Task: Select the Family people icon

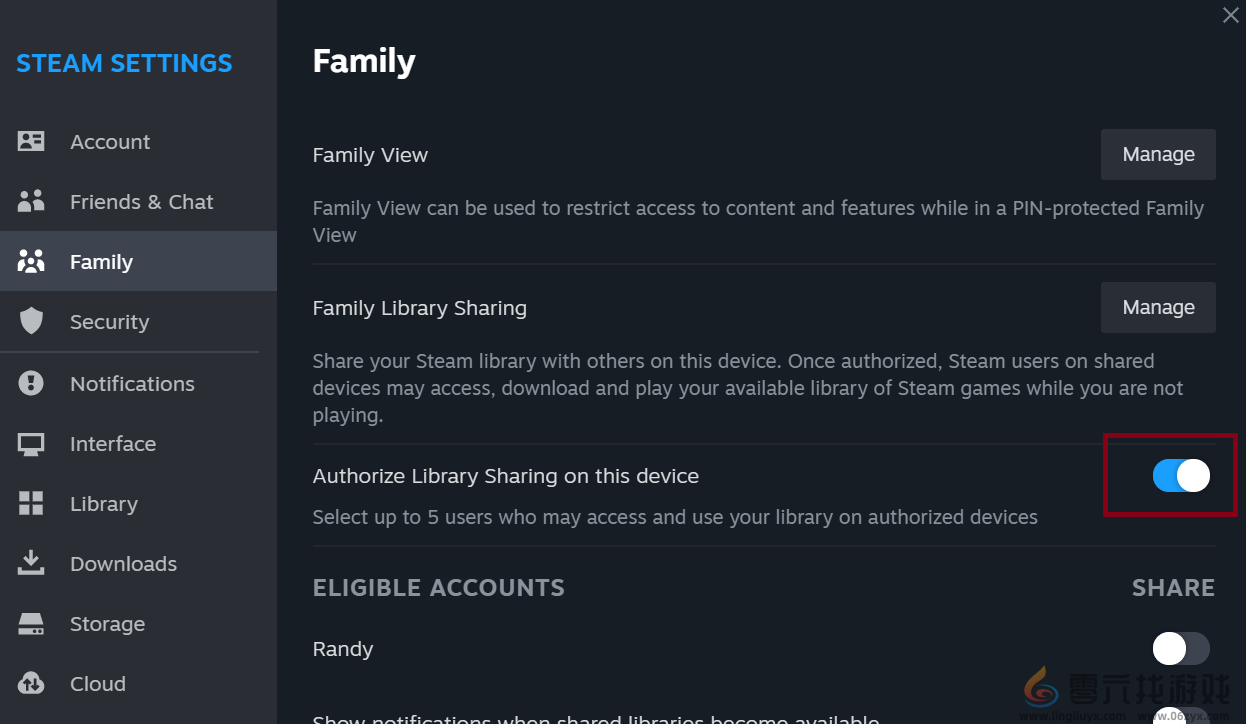Action: tap(31, 261)
